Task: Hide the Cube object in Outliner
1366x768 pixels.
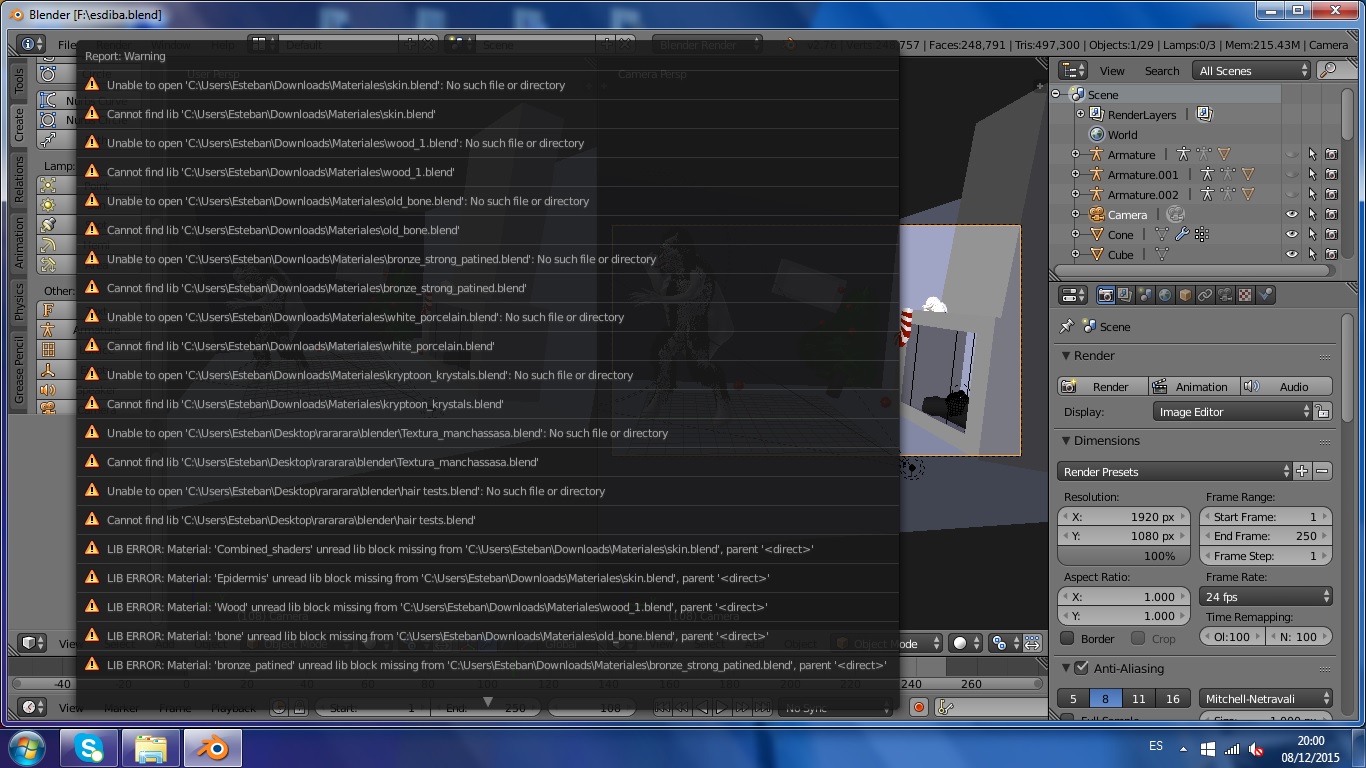Action: pyautogui.click(x=1292, y=255)
